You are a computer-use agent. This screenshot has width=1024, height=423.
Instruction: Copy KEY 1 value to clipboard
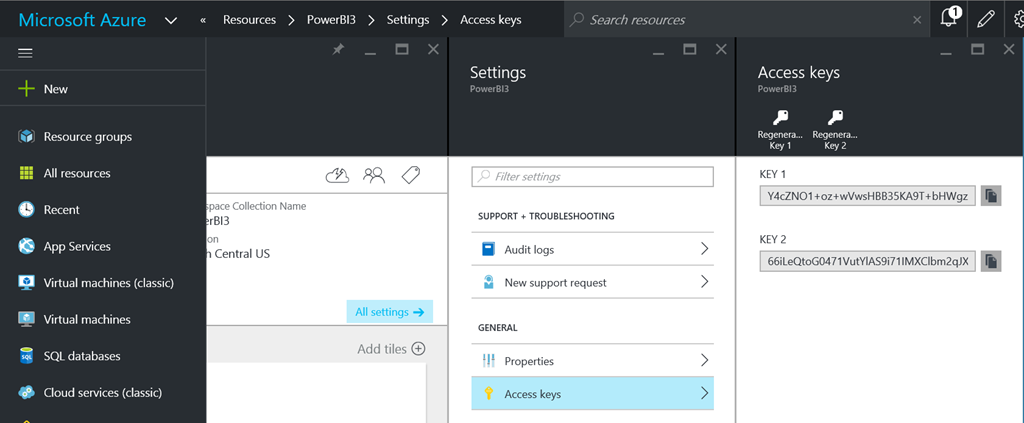click(x=990, y=196)
